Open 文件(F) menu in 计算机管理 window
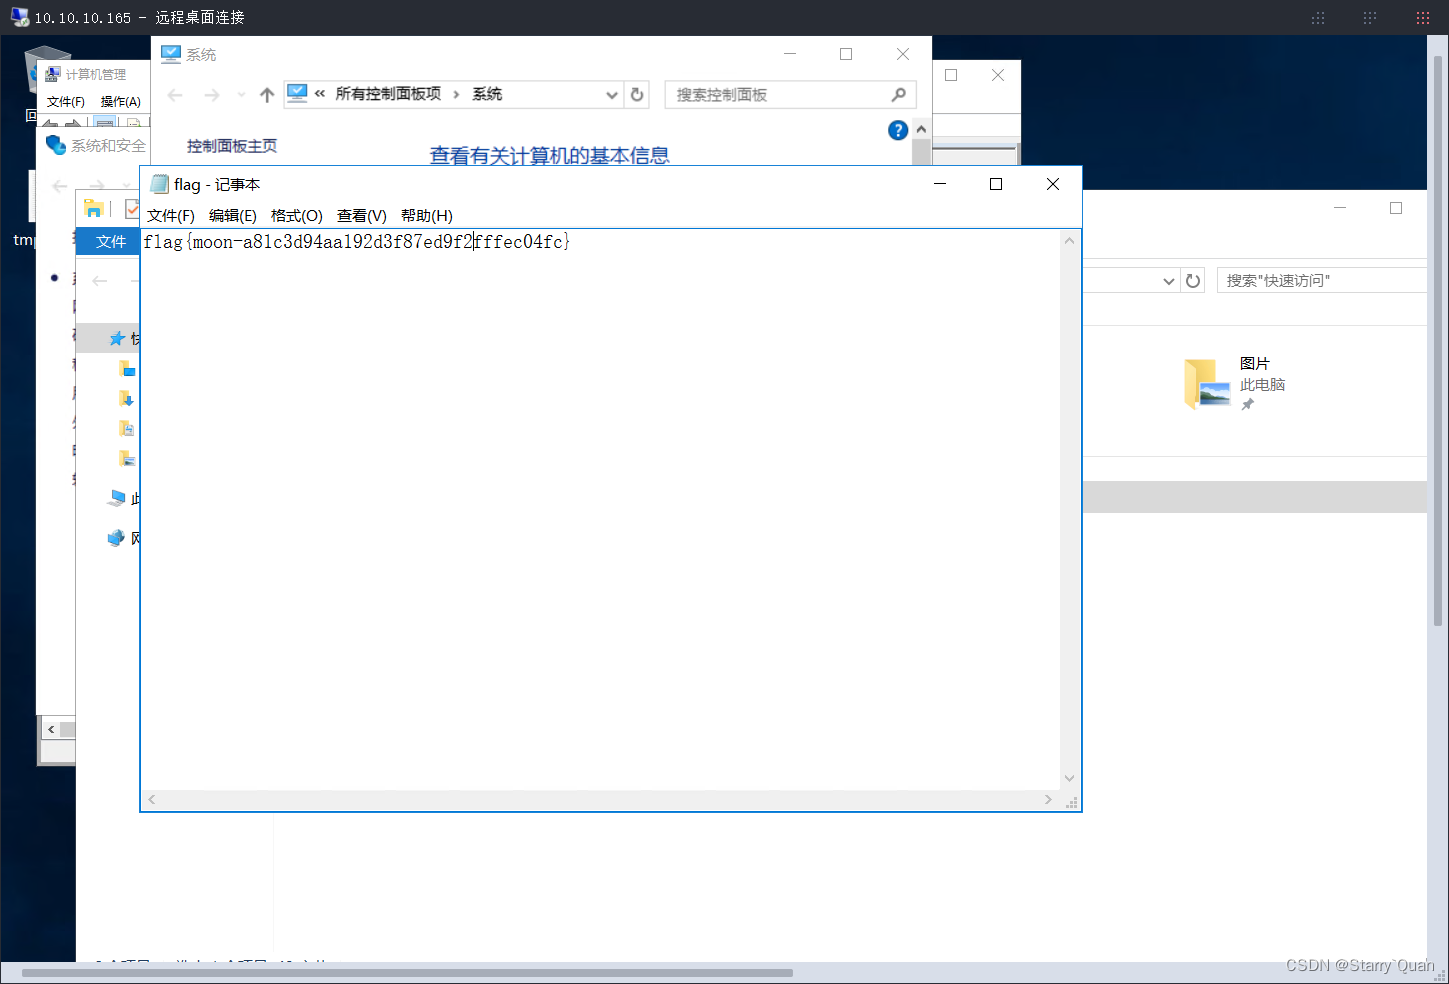 point(66,102)
